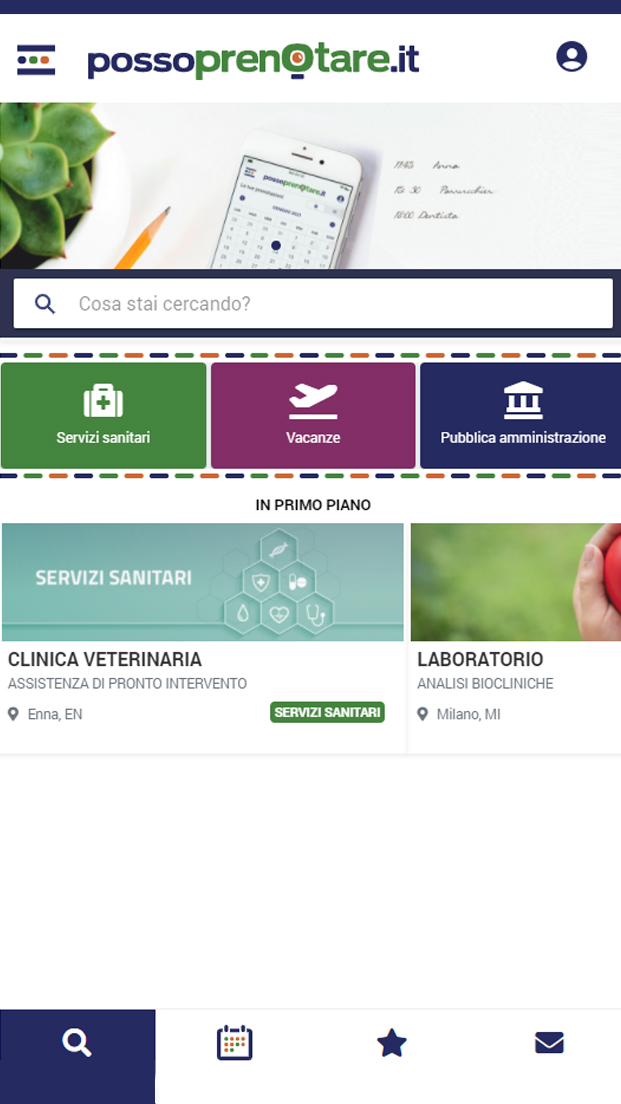The width and height of the screenshot is (621, 1104).
Task: Select the Vacanze category tile
Action: (313, 415)
